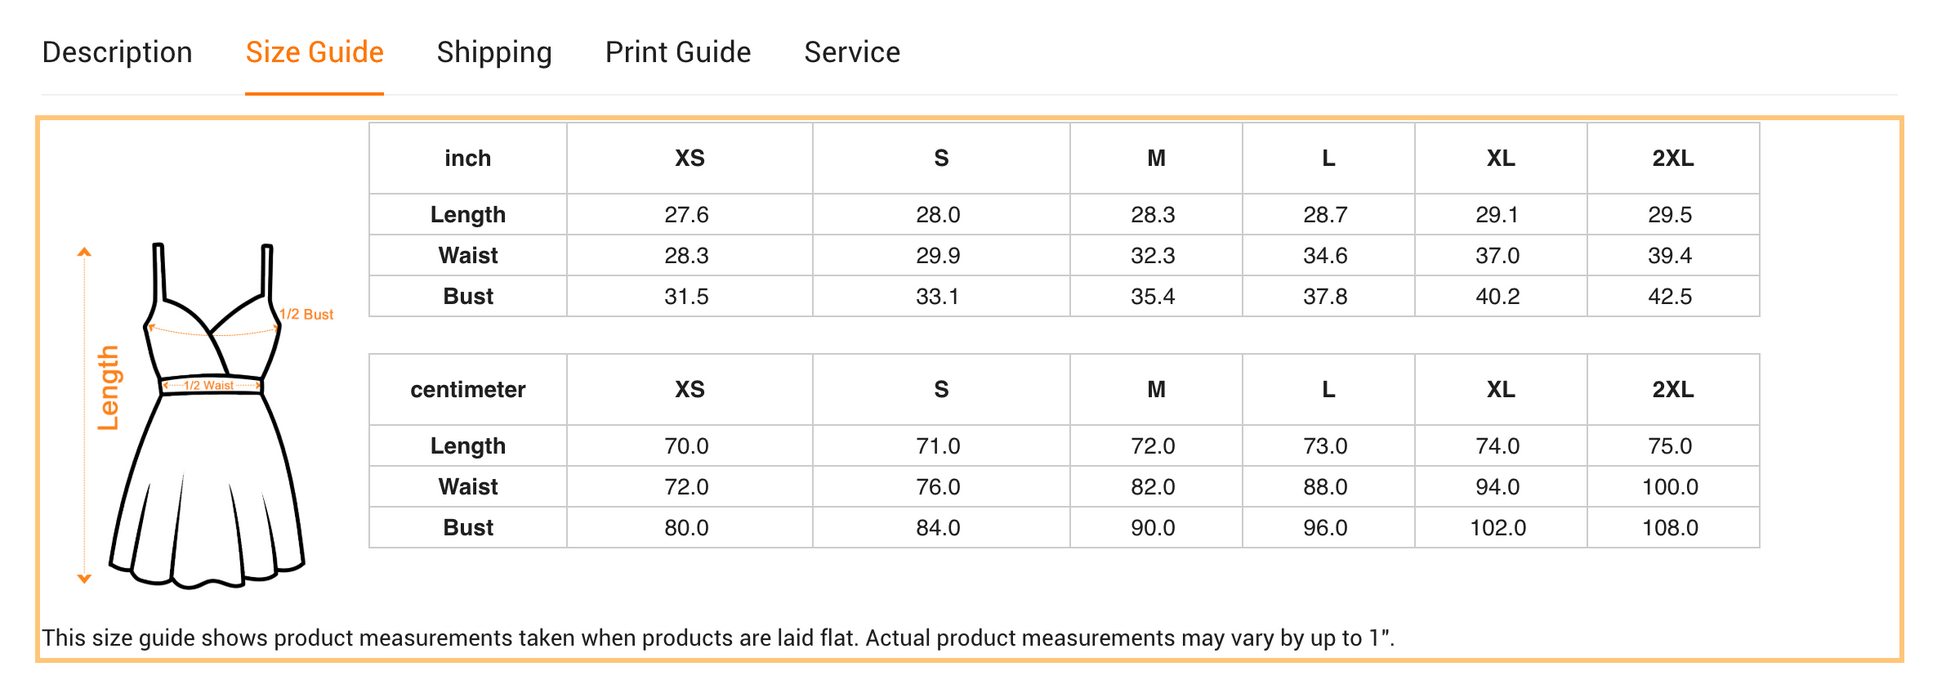Go to the Print Guide tab

point(678,52)
